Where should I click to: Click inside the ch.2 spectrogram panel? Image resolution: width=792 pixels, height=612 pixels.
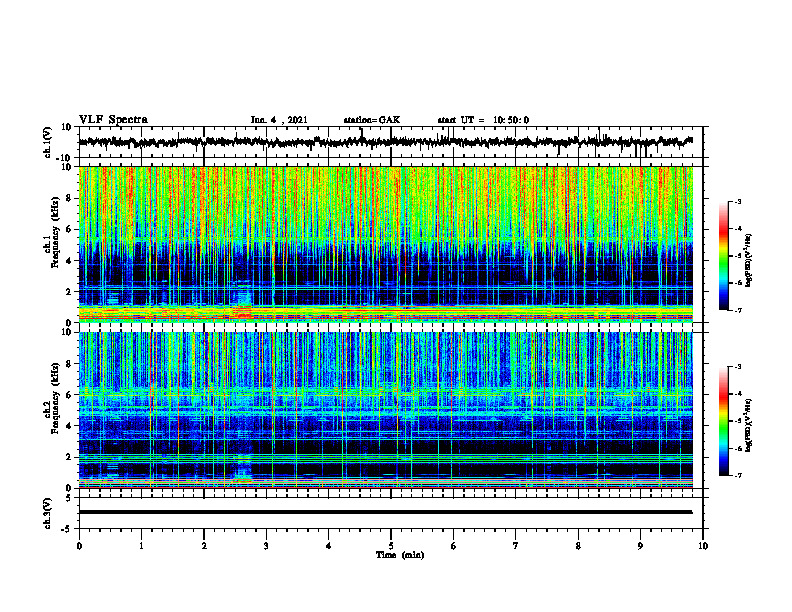386,410
